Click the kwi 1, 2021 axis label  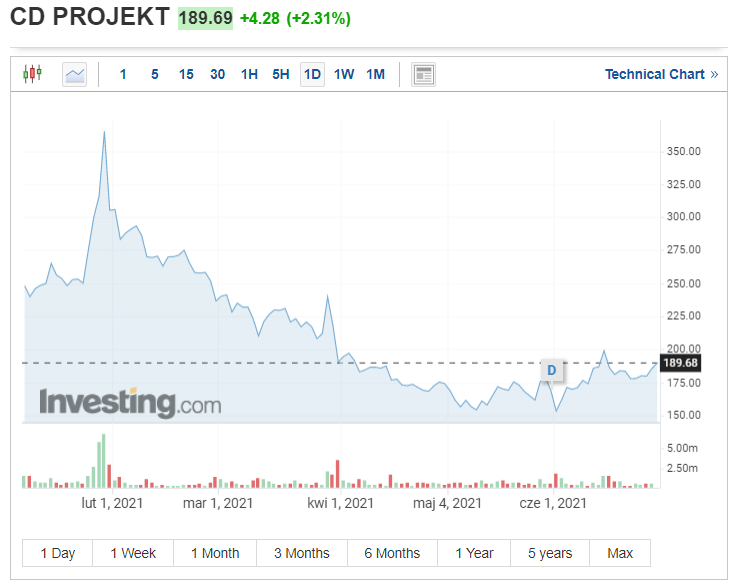(x=340, y=503)
